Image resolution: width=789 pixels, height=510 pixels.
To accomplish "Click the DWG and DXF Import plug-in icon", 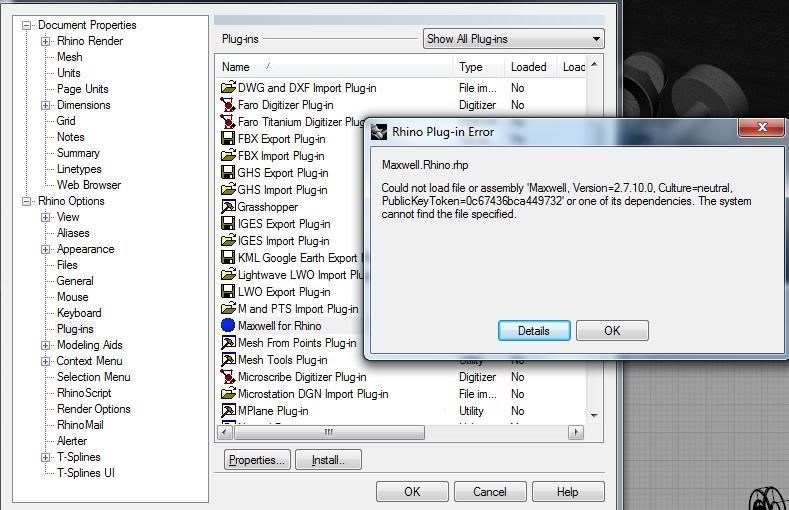I will [228, 88].
